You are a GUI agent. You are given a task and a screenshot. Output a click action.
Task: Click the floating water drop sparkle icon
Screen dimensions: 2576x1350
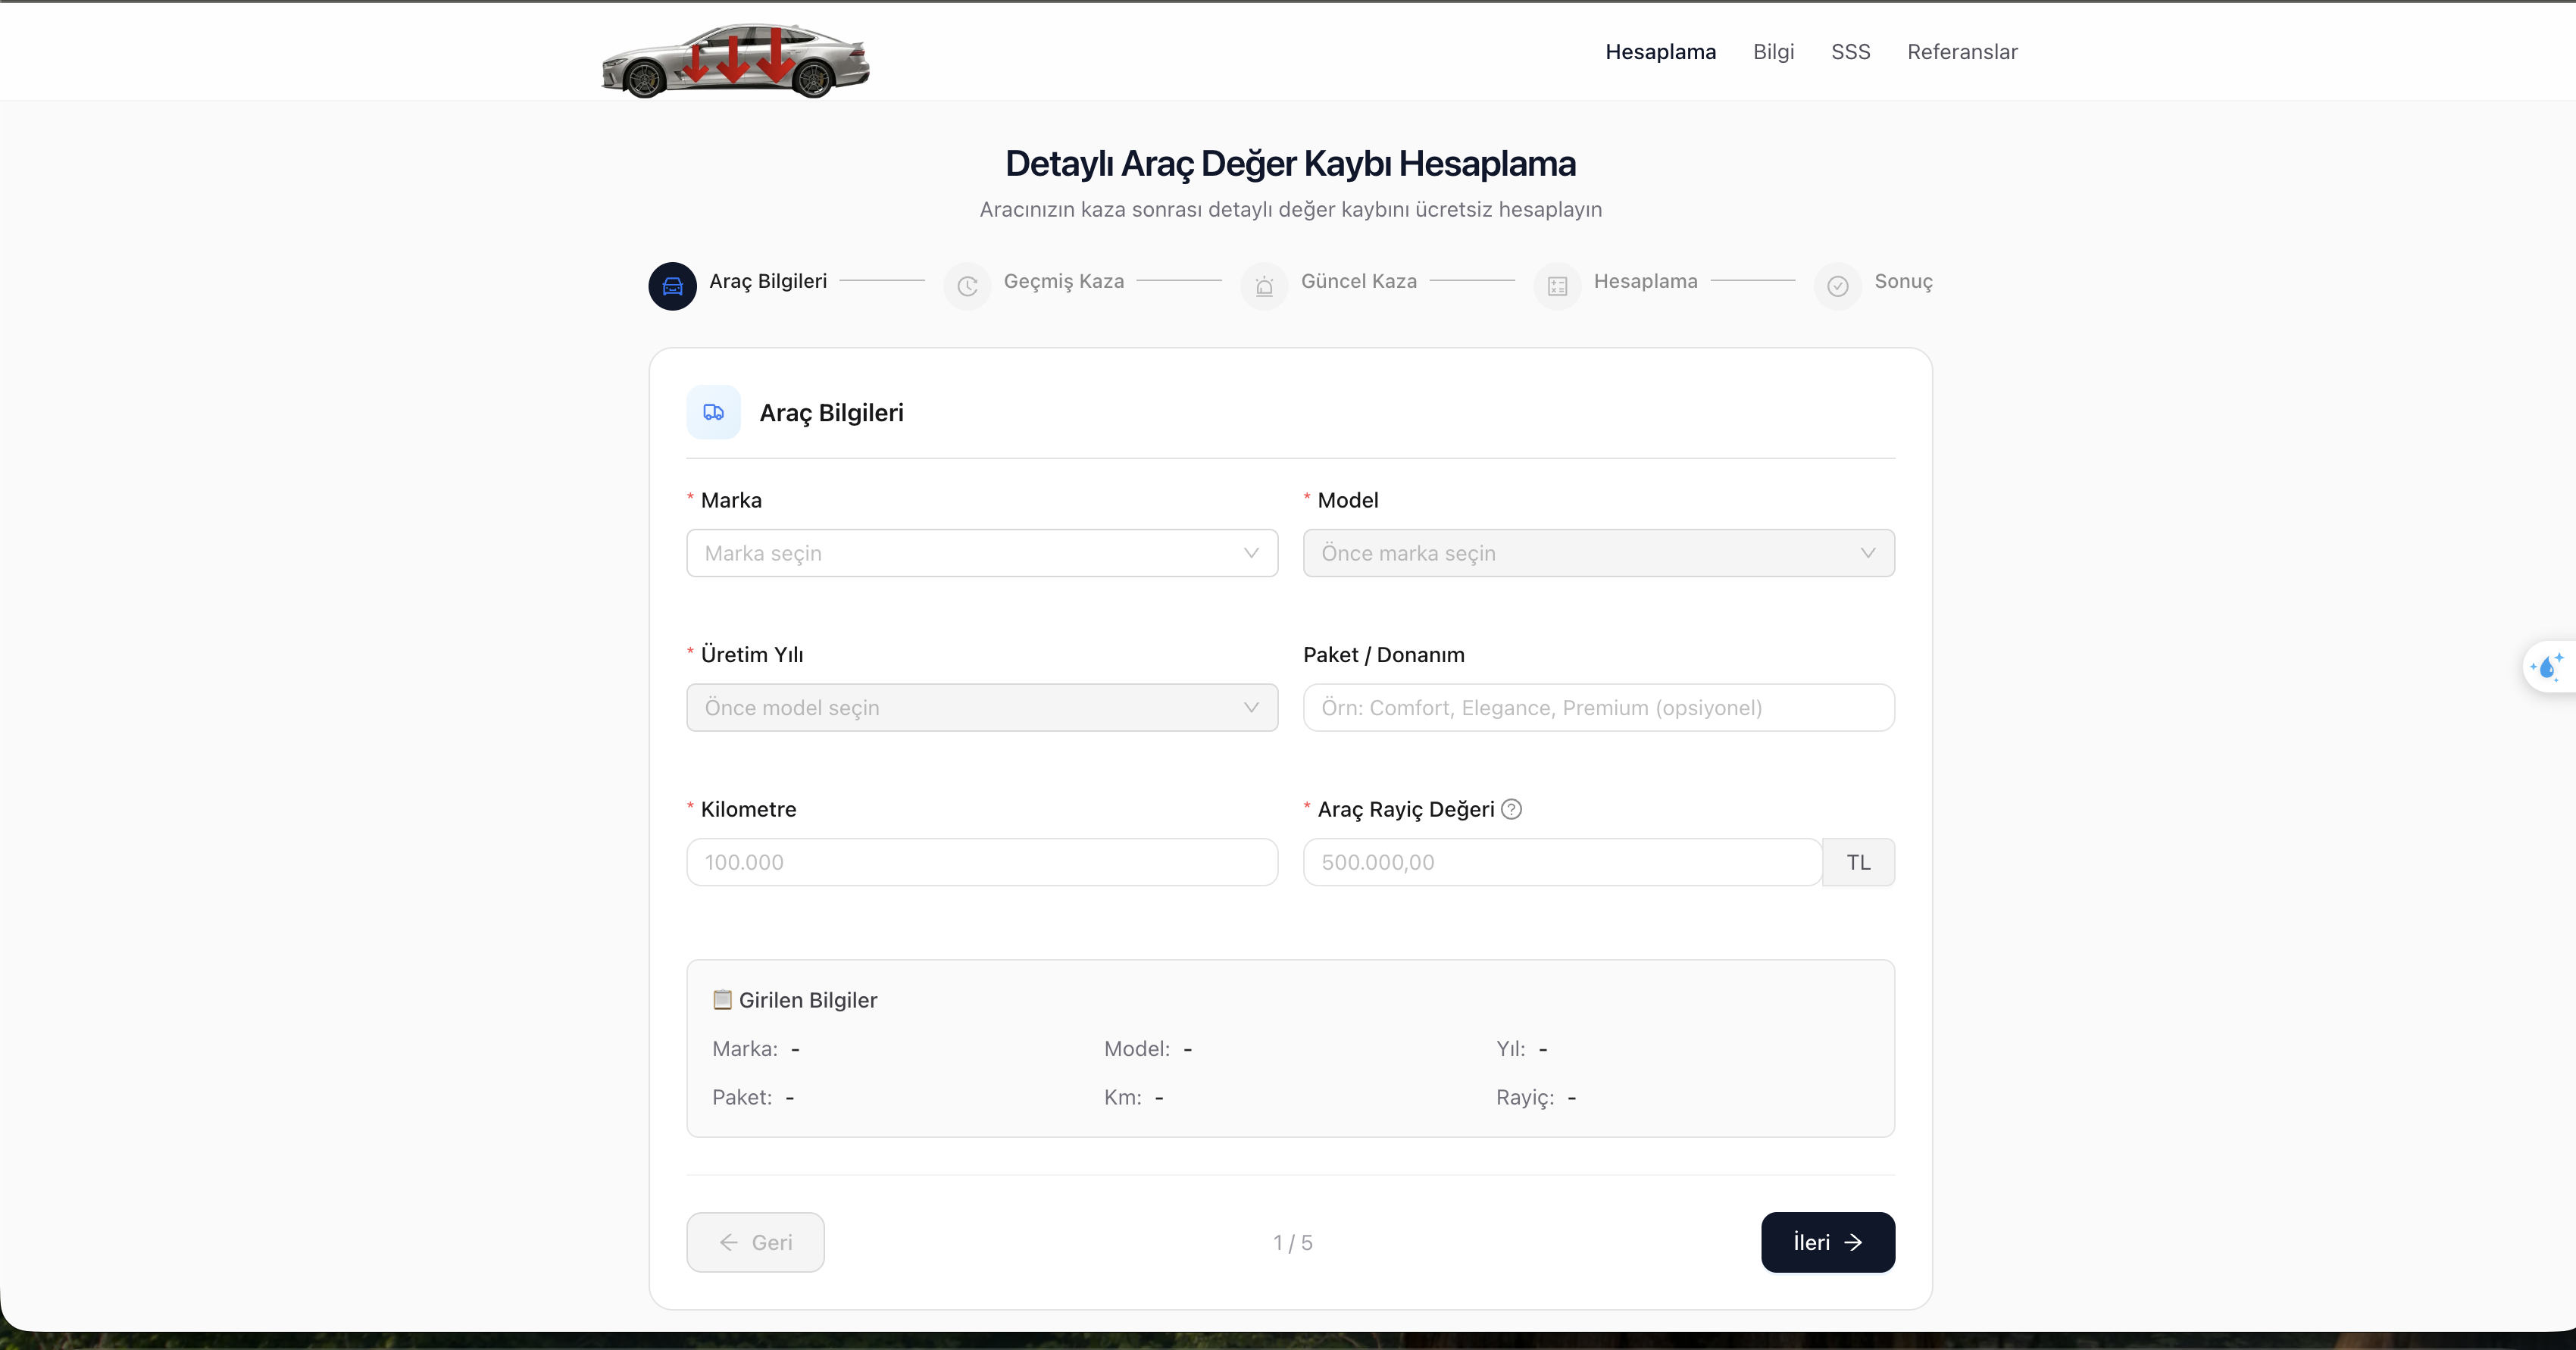click(x=2547, y=666)
